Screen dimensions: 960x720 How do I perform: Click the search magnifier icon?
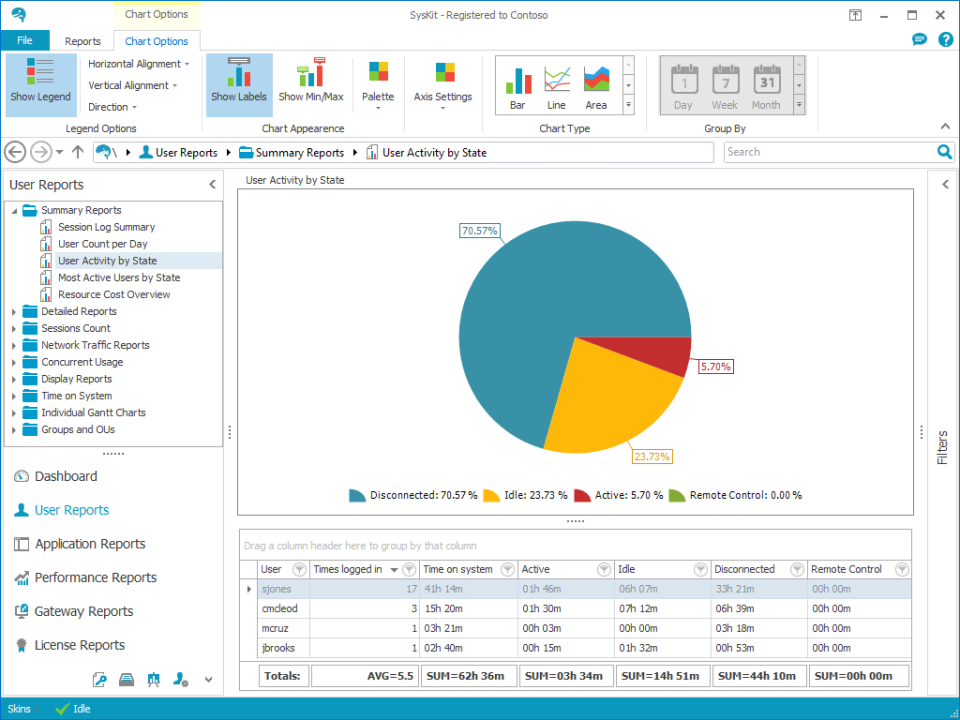click(x=944, y=152)
